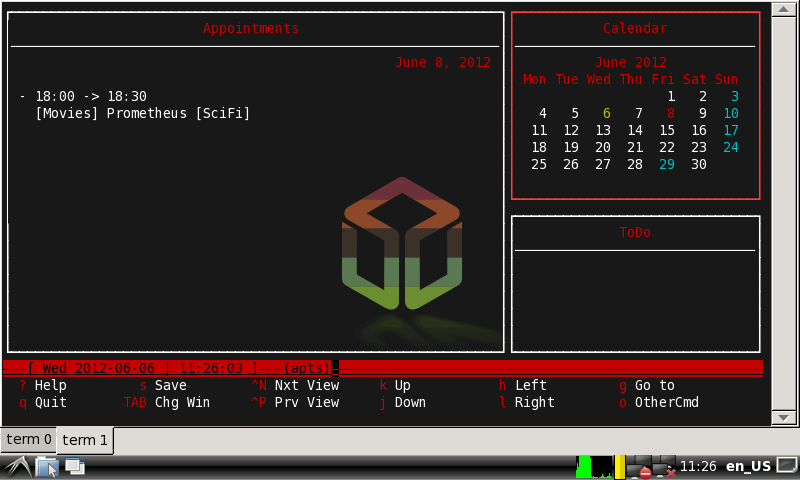Click the taskbar clock showing 11:26
The width and height of the screenshot is (800, 480).
click(698, 466)
